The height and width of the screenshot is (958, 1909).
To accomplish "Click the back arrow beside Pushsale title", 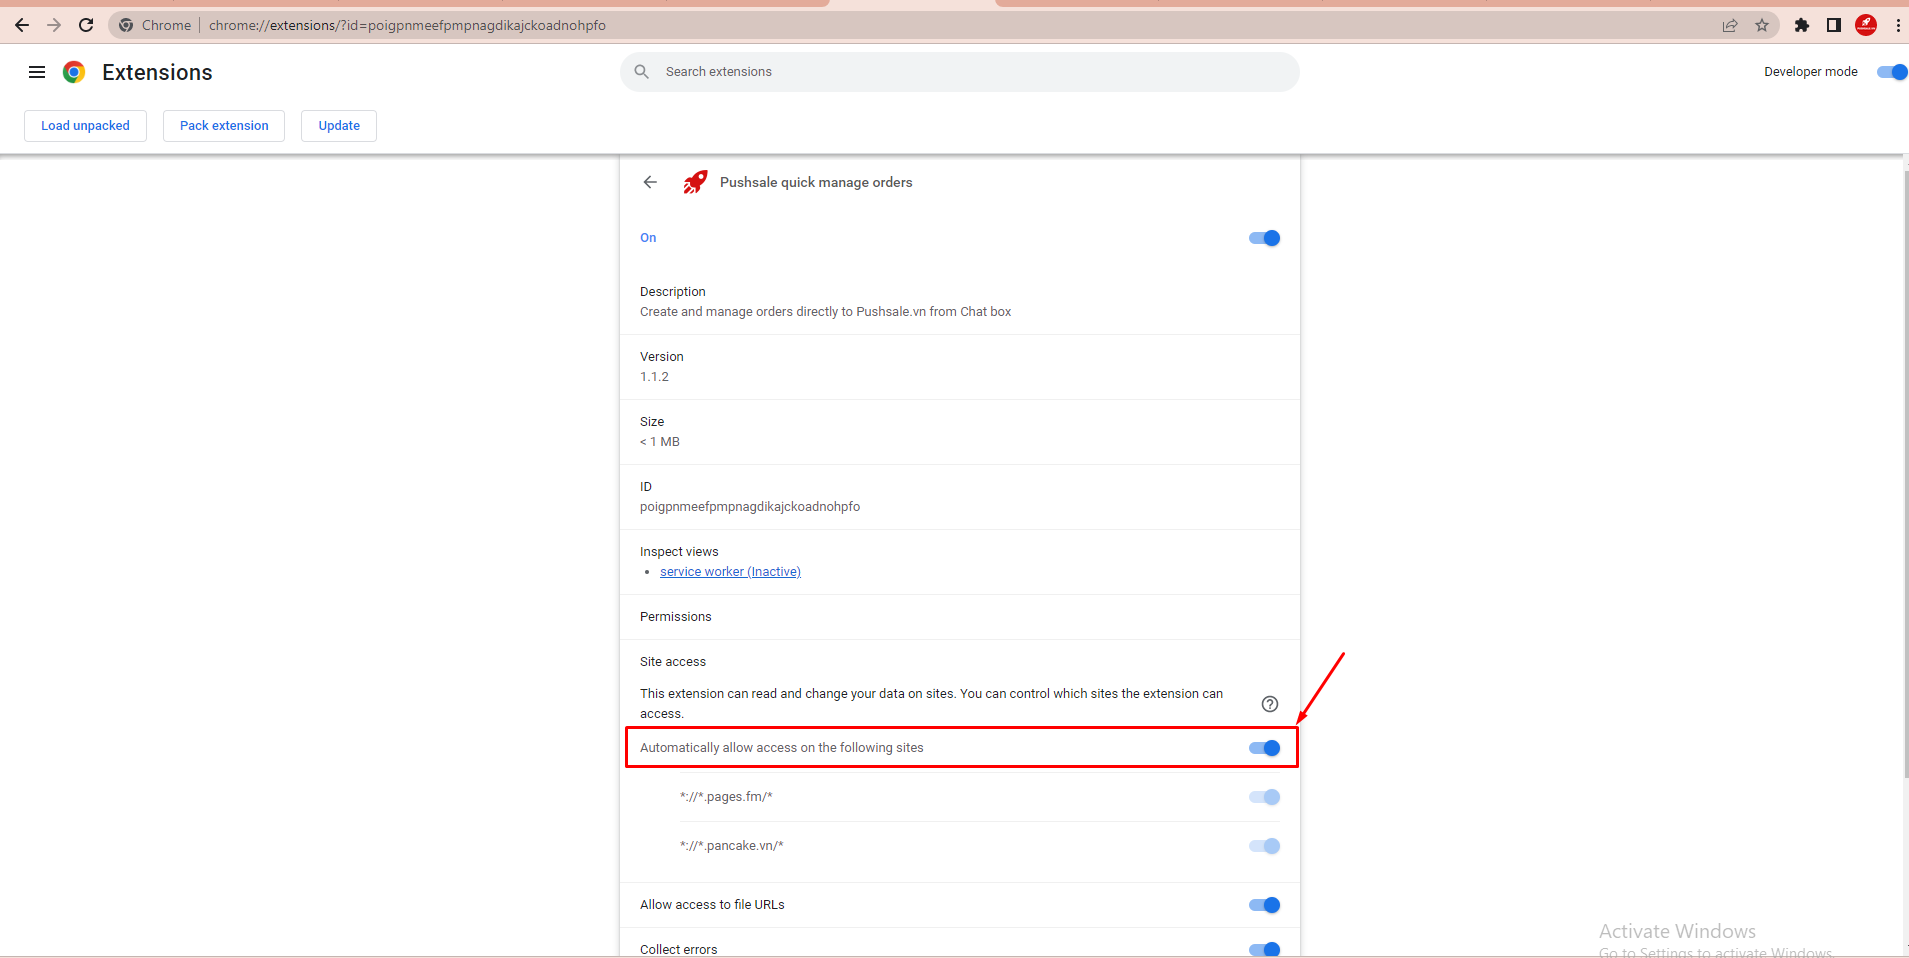I will coord(650,182).
